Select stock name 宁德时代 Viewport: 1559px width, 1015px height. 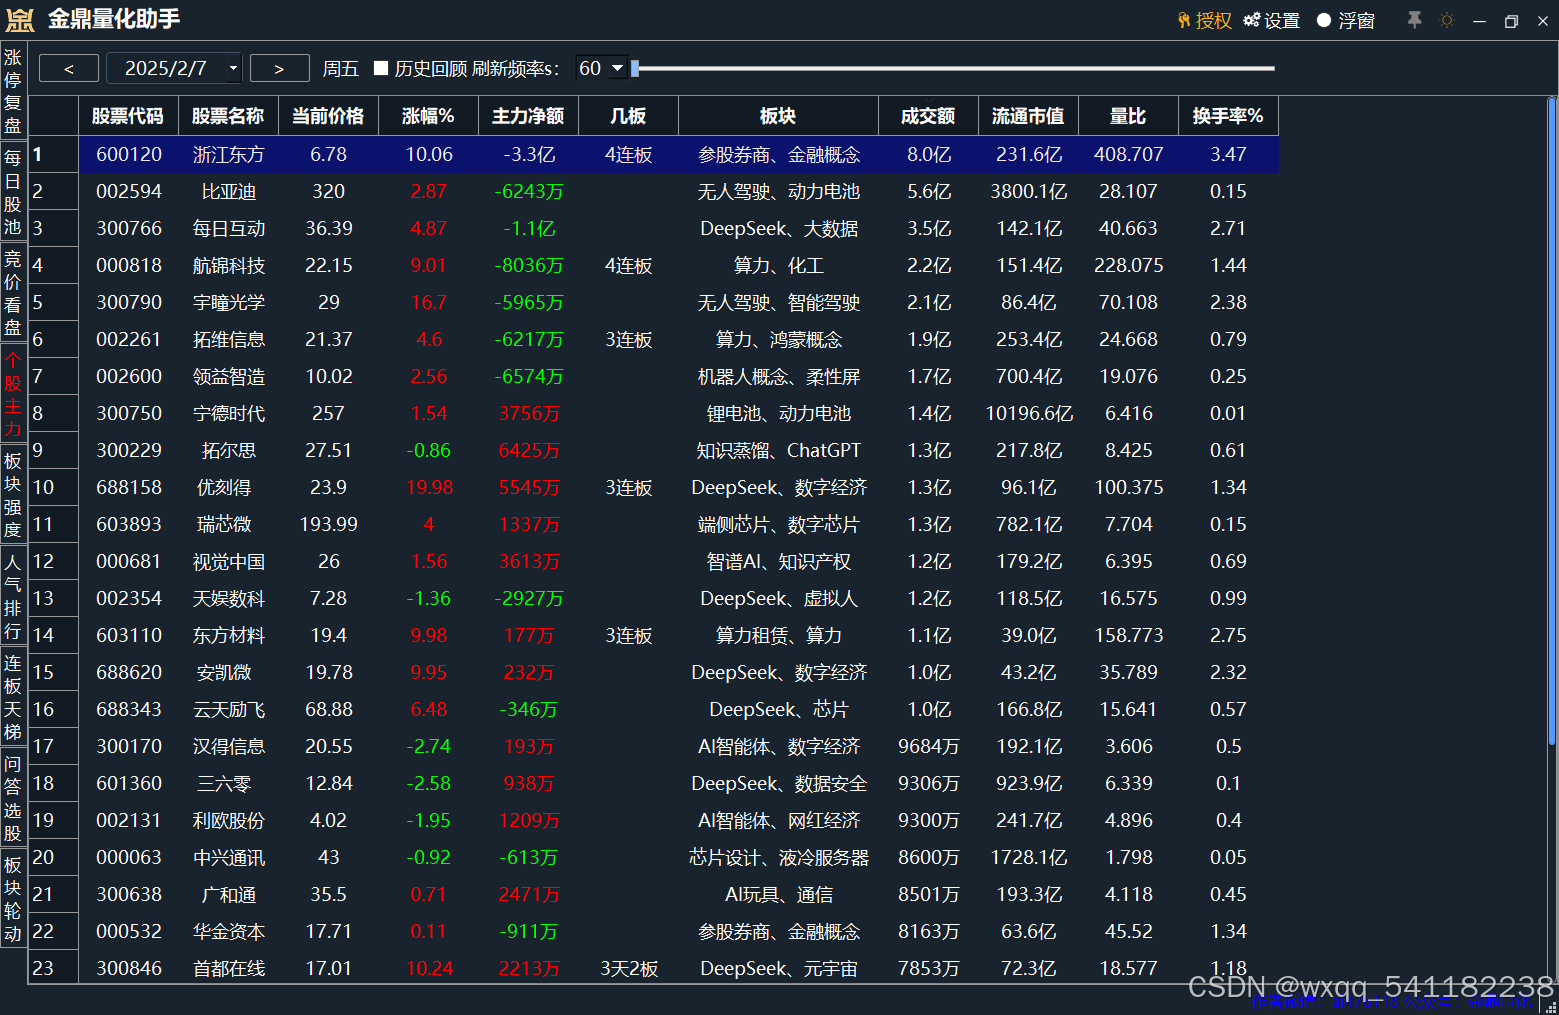pyautogui.click(x=229, y=413)
